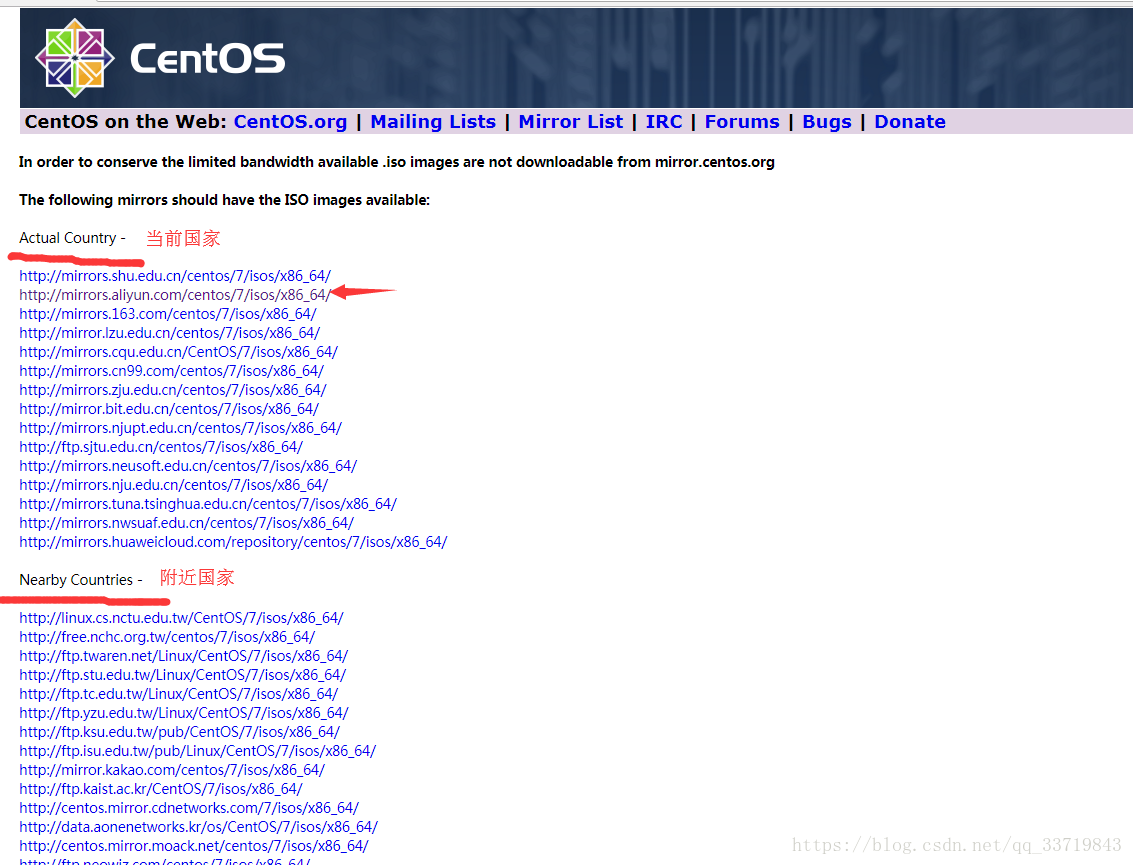Open the IRC link
The image size is (1133, 865).
coord(663,121)
